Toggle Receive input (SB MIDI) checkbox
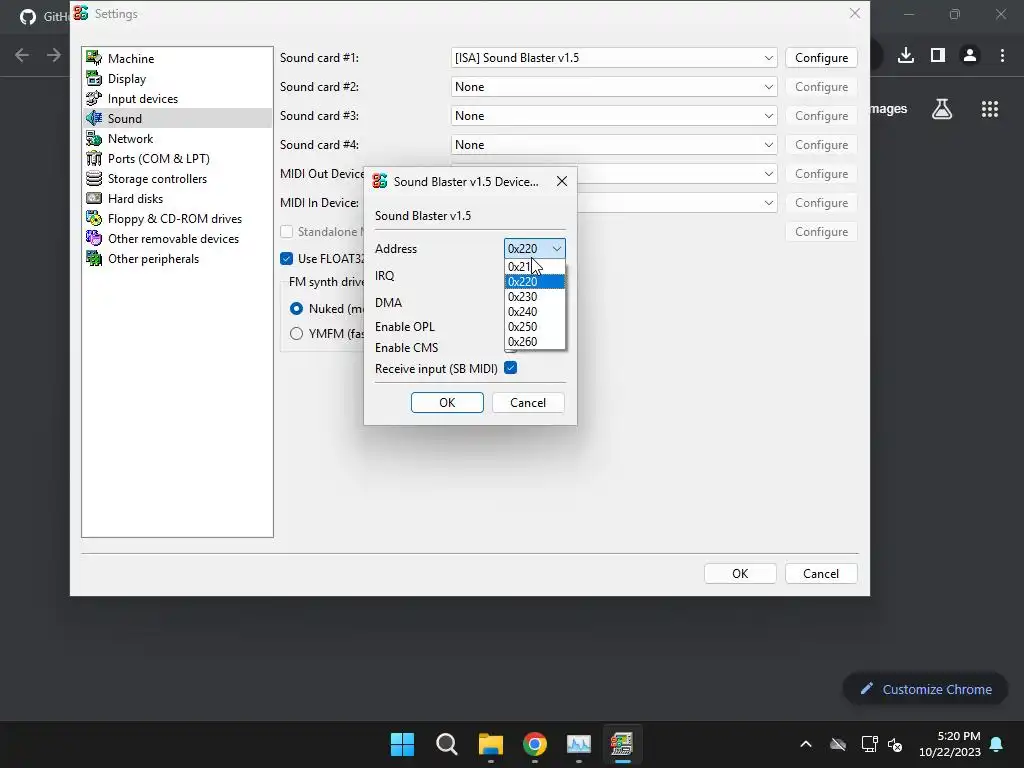The height and width of the screenshot is (768, 1024). point(511,368)
